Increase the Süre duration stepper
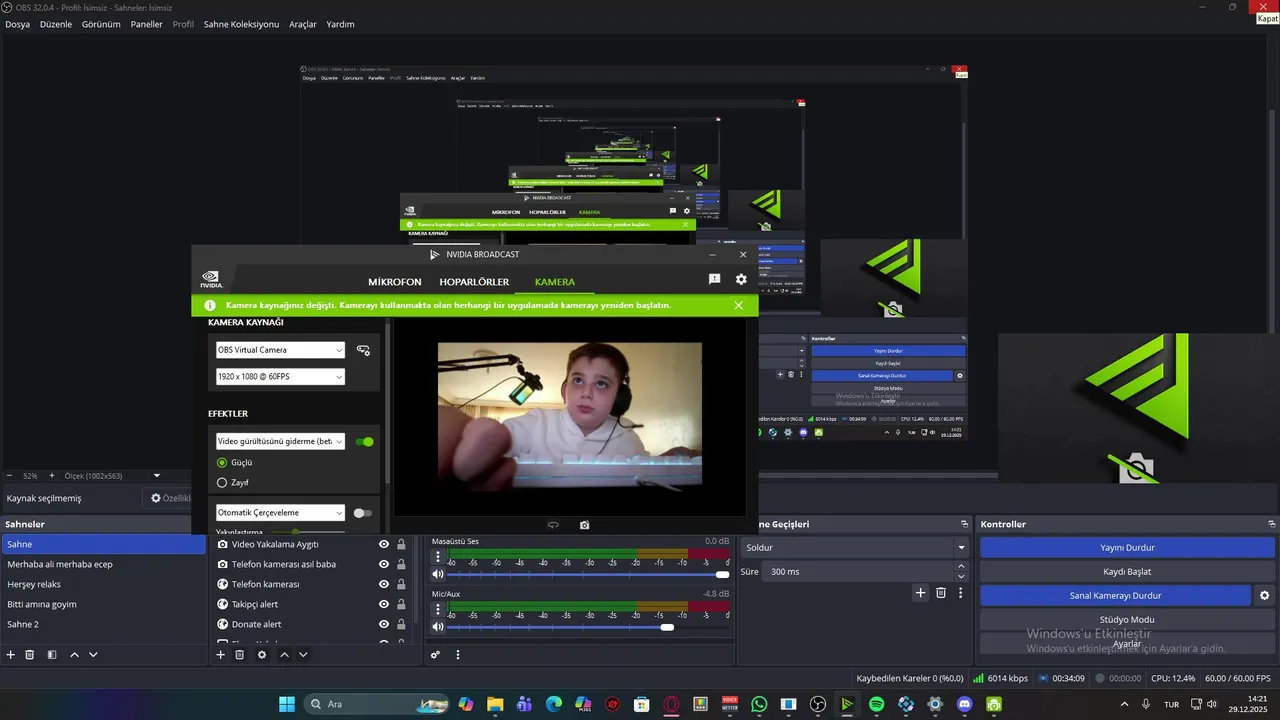 coord(961,567)
